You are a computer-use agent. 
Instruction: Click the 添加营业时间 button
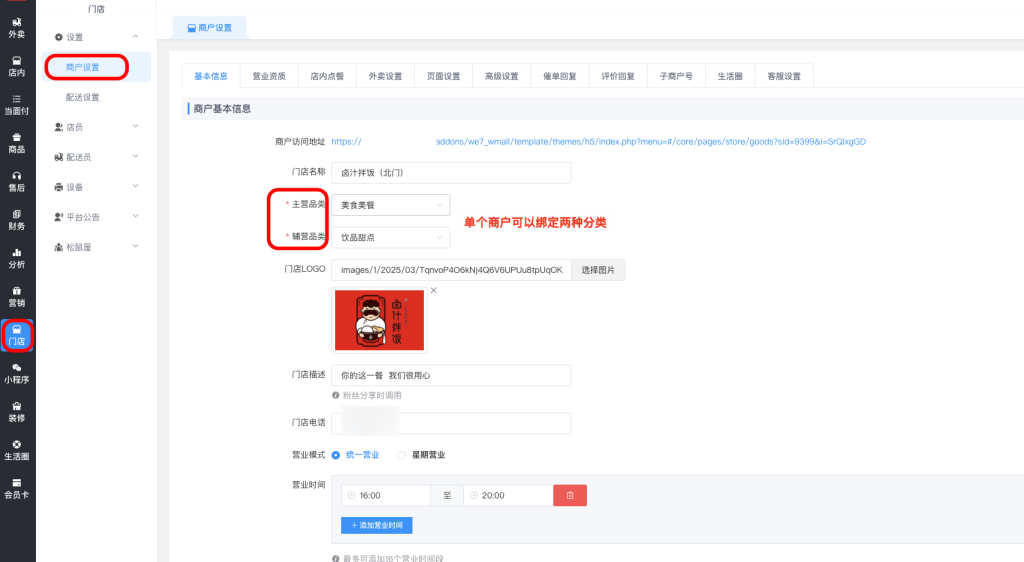pos(376,525)
